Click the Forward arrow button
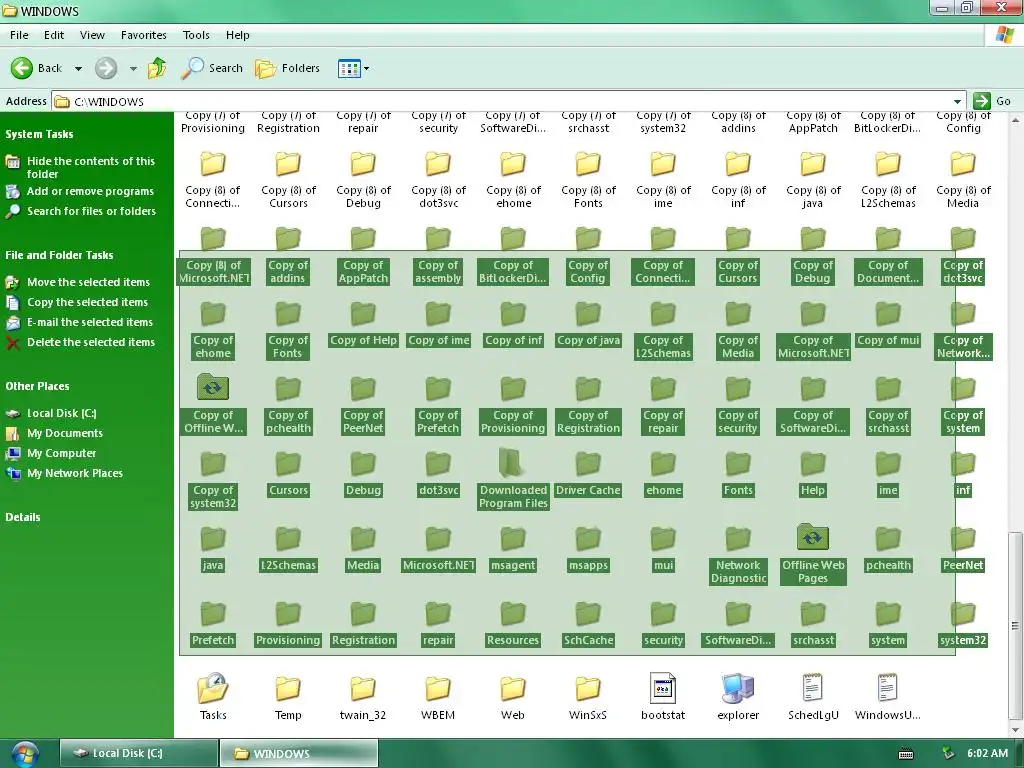This screenshot has height=768, width=1024. pos(106,68)
